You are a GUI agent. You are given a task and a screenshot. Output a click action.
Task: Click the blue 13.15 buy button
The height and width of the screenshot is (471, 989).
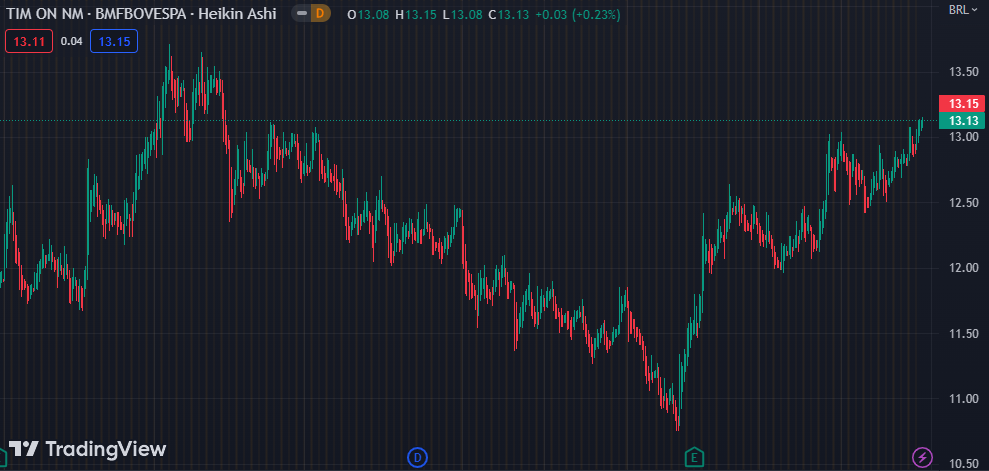coord(114,42)
